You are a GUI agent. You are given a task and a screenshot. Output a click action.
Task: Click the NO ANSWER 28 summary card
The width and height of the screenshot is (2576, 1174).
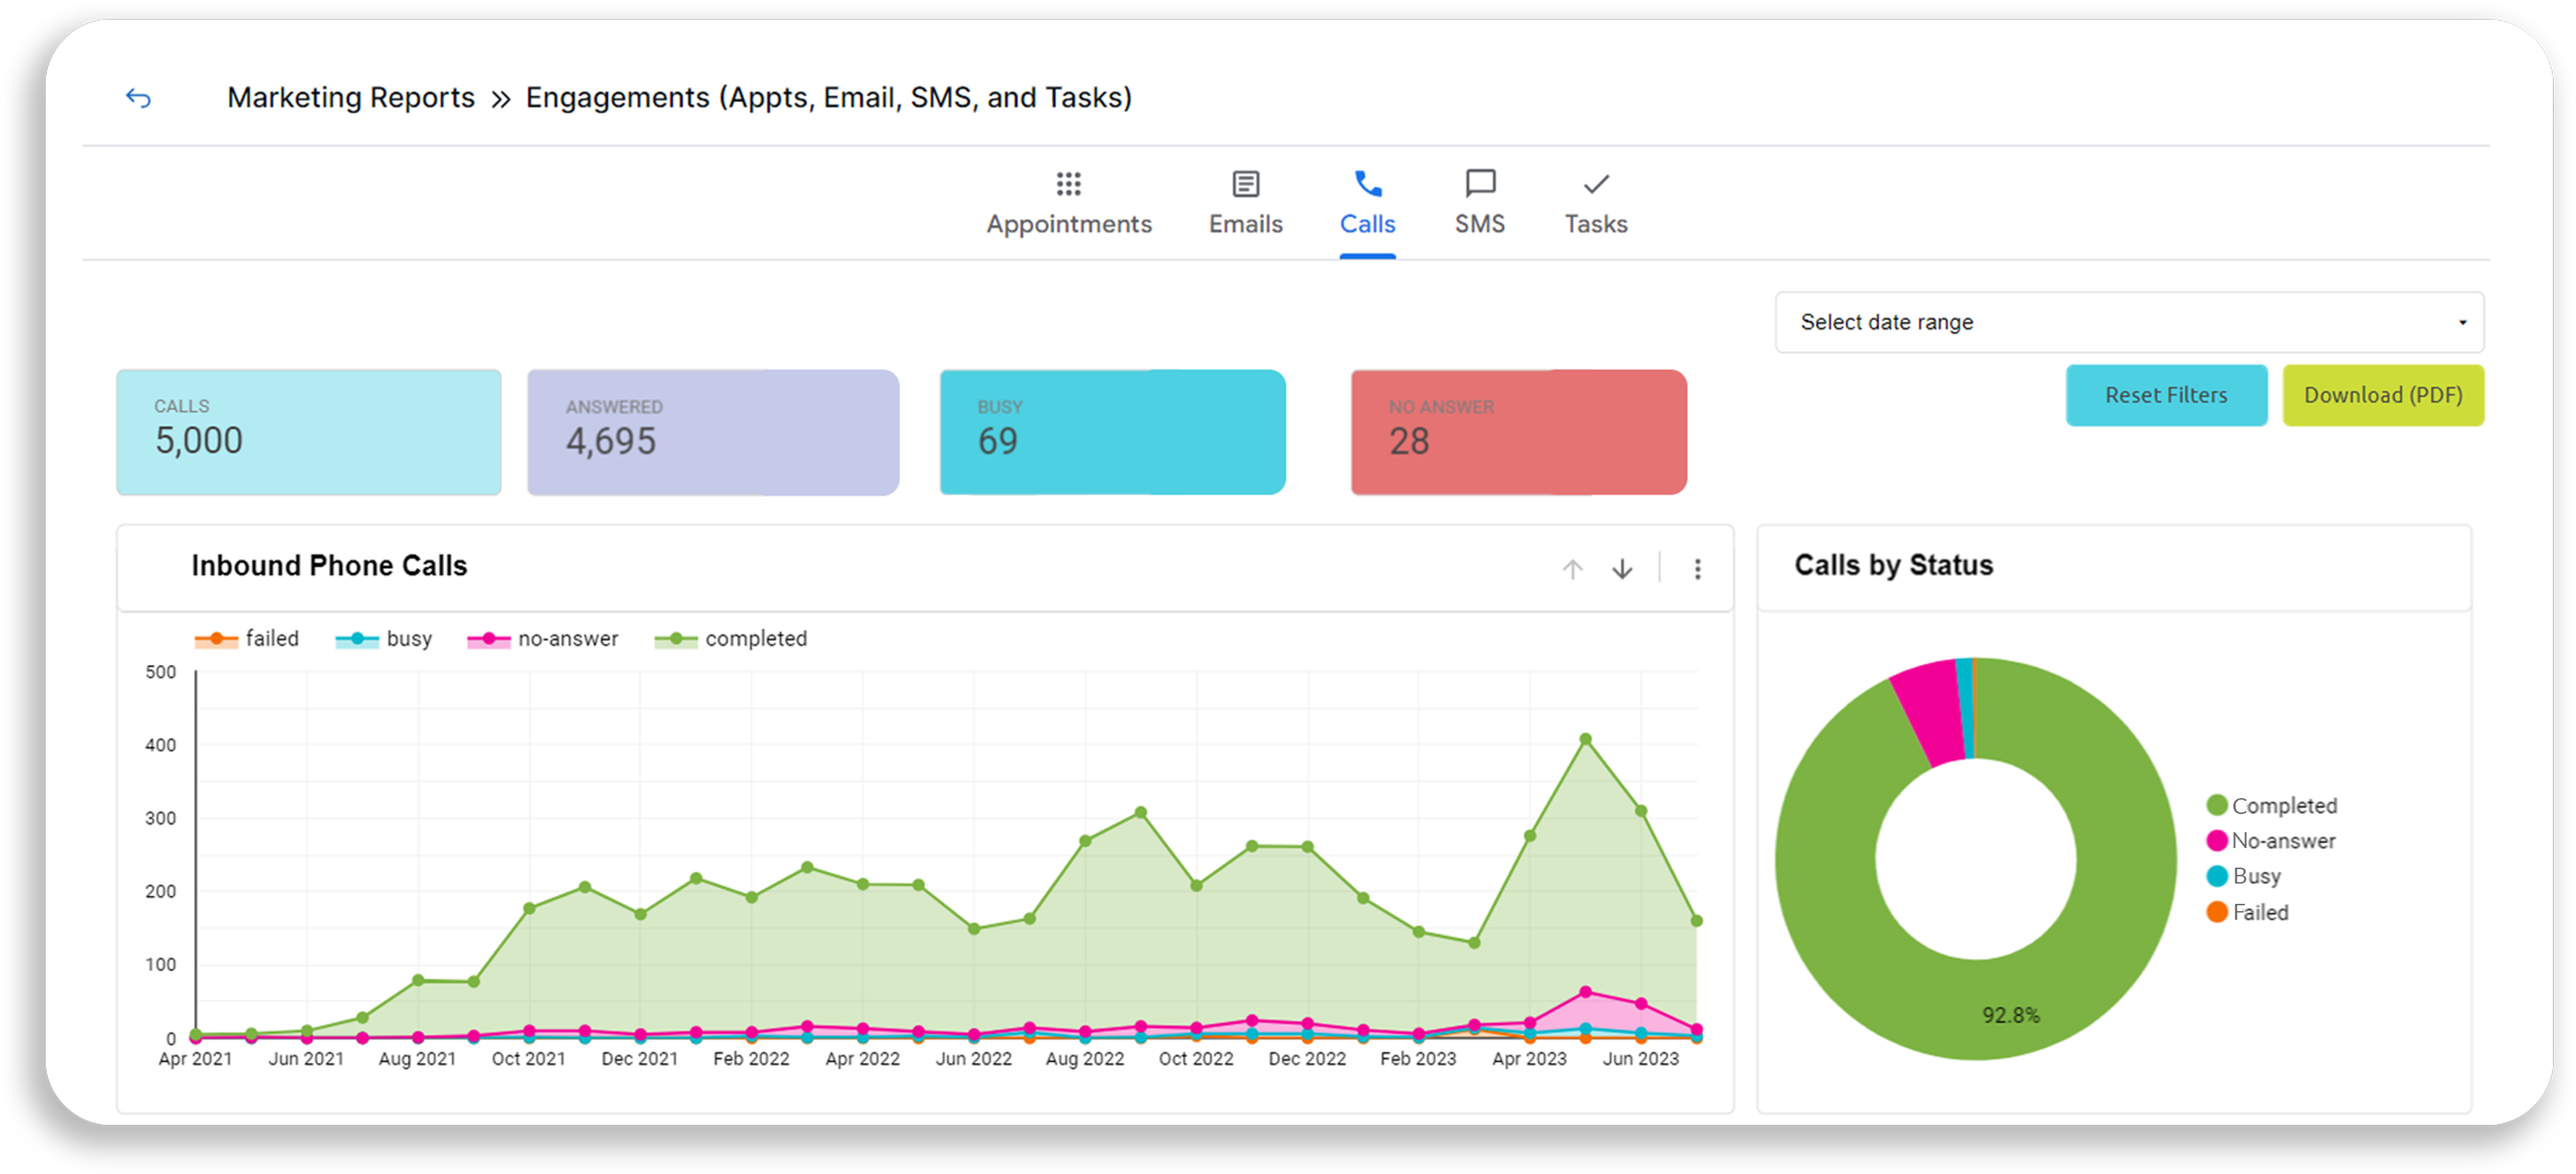pos(1518,432)
